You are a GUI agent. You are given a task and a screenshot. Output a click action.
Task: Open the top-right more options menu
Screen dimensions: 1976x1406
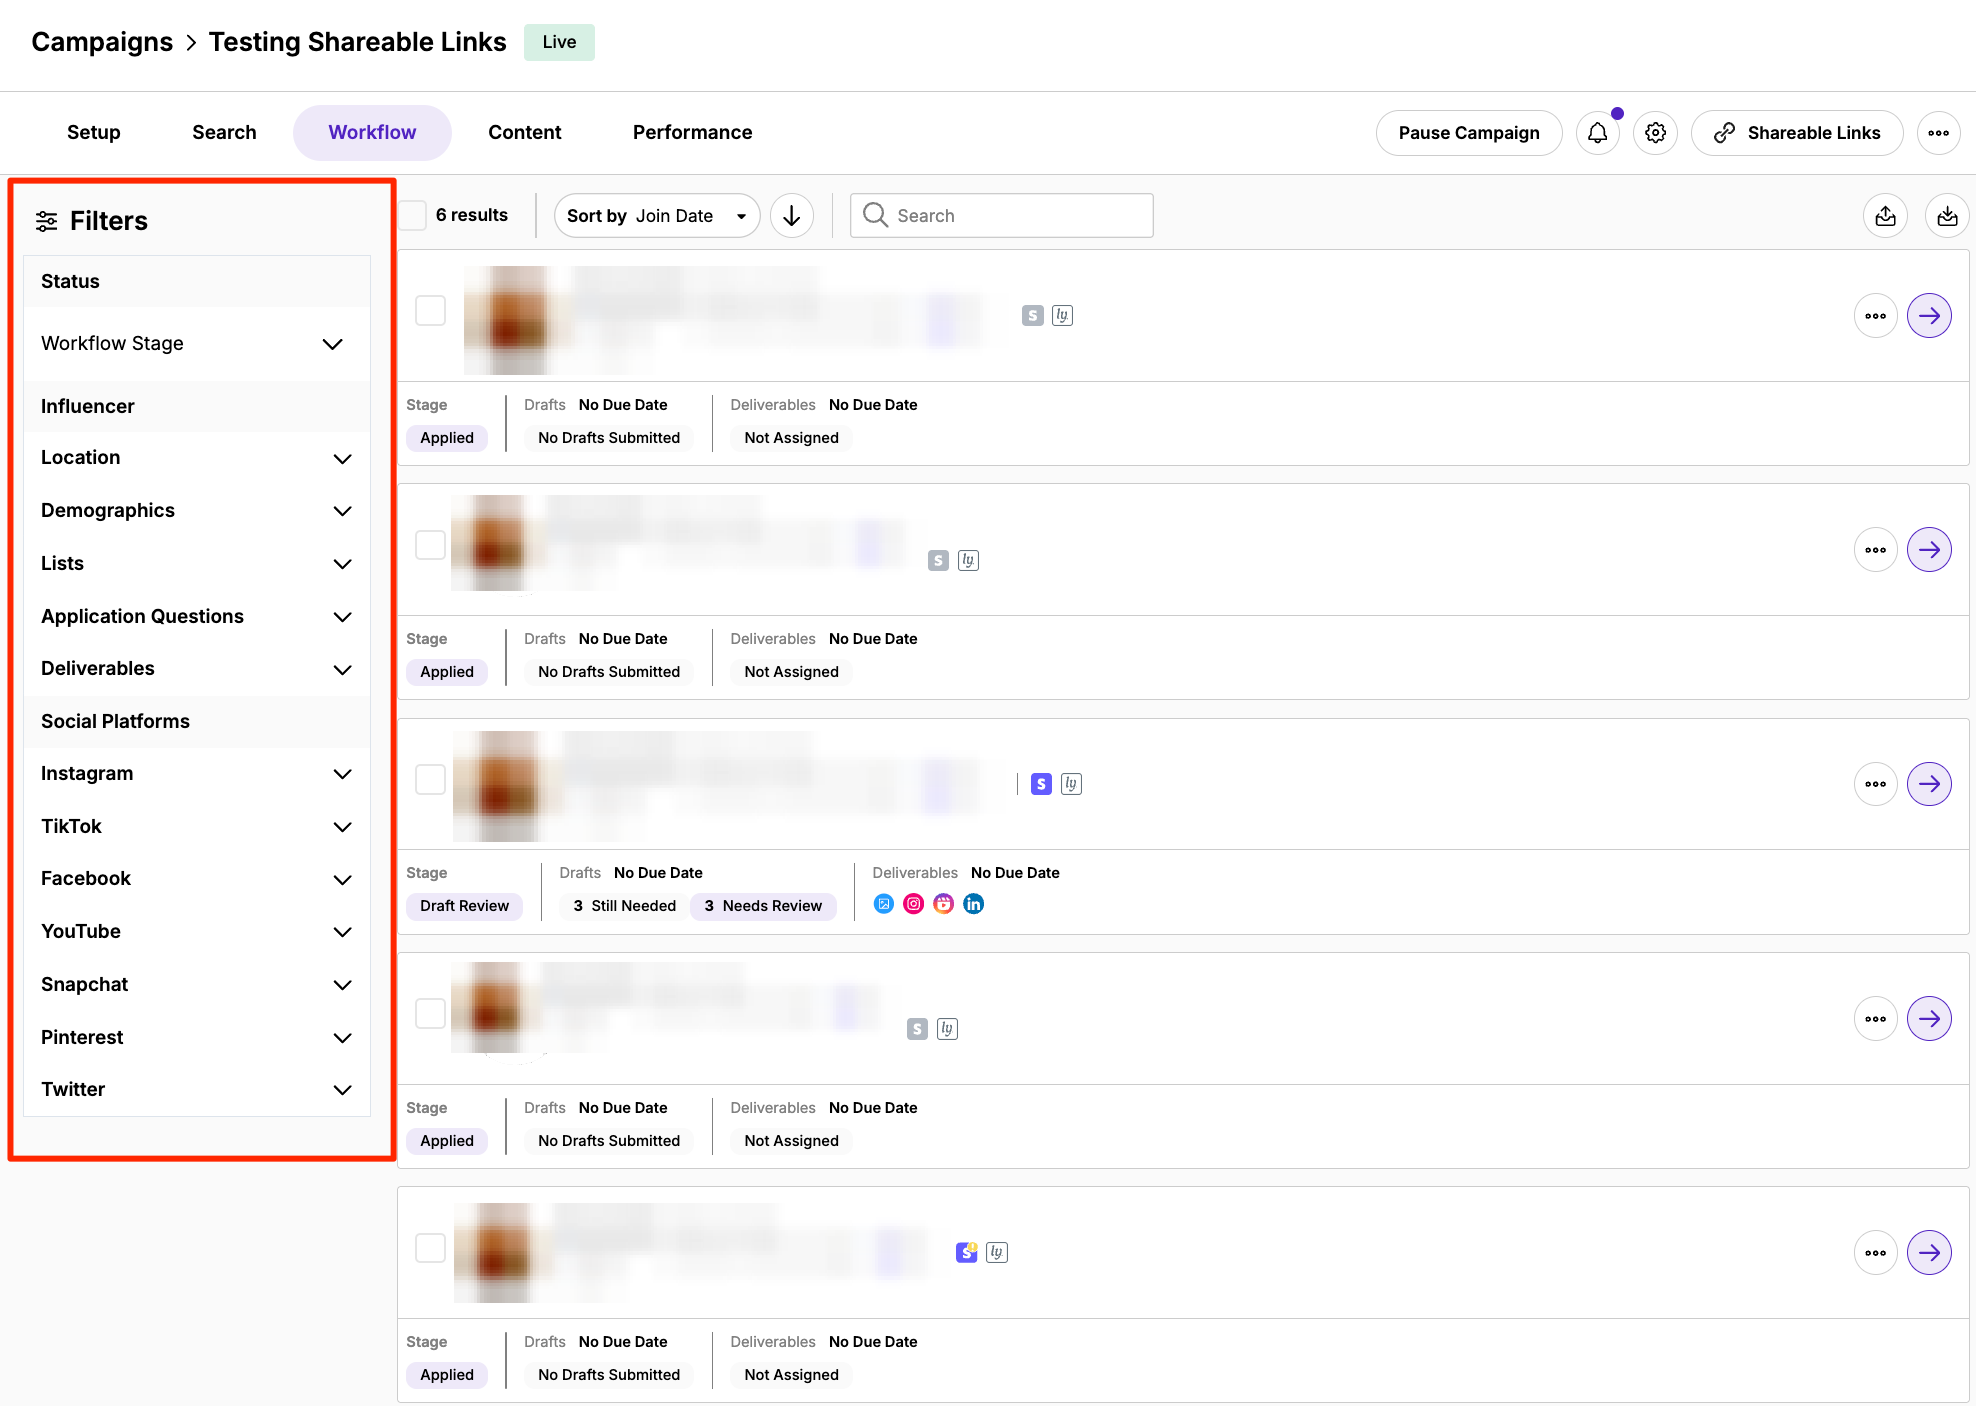tap(1938, 133)
